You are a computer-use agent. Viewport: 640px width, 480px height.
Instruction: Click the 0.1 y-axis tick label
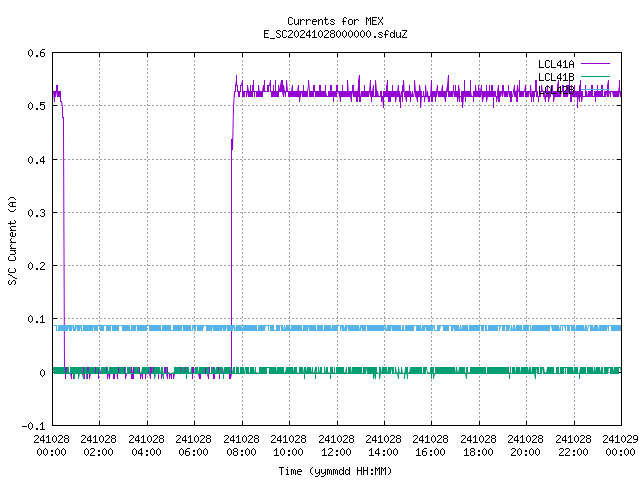(36, 319)
